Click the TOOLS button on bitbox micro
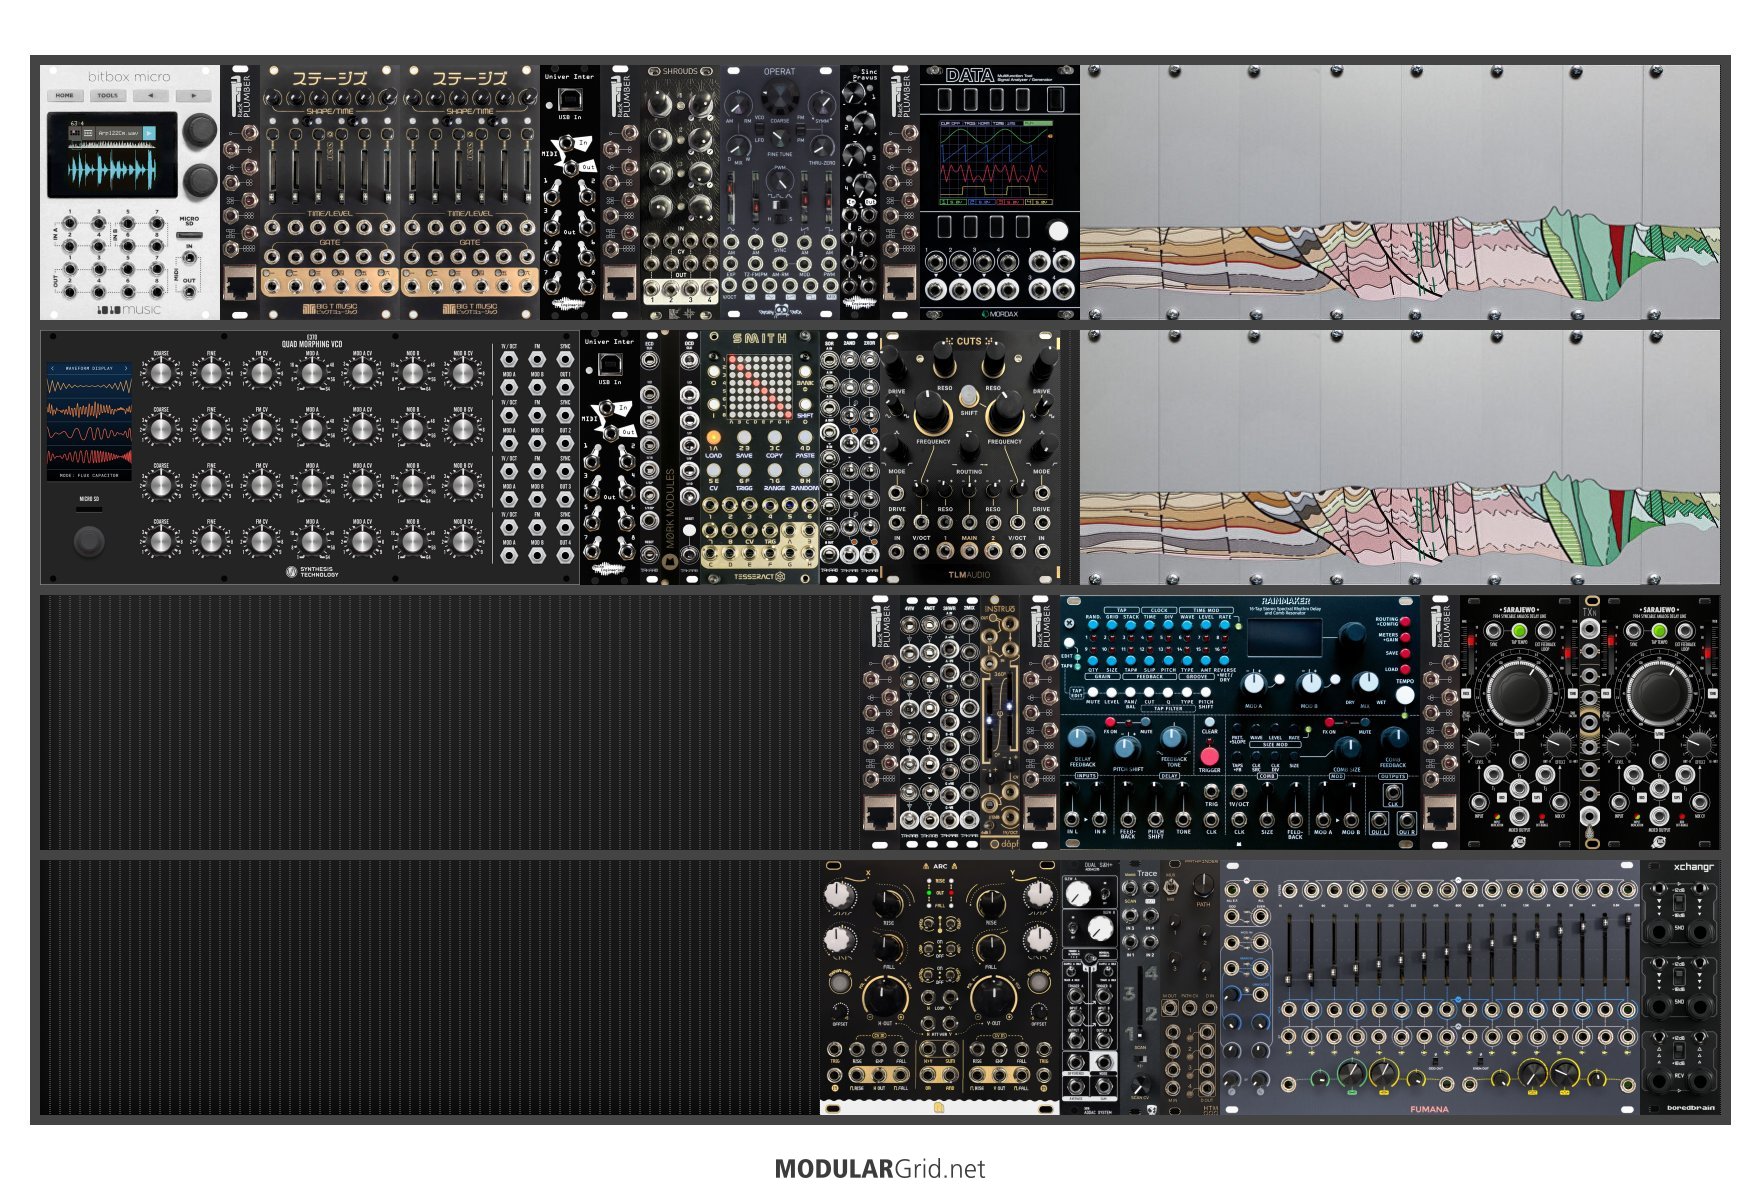This screenshot has width=1761, height=1190. [x=108, y=96]
